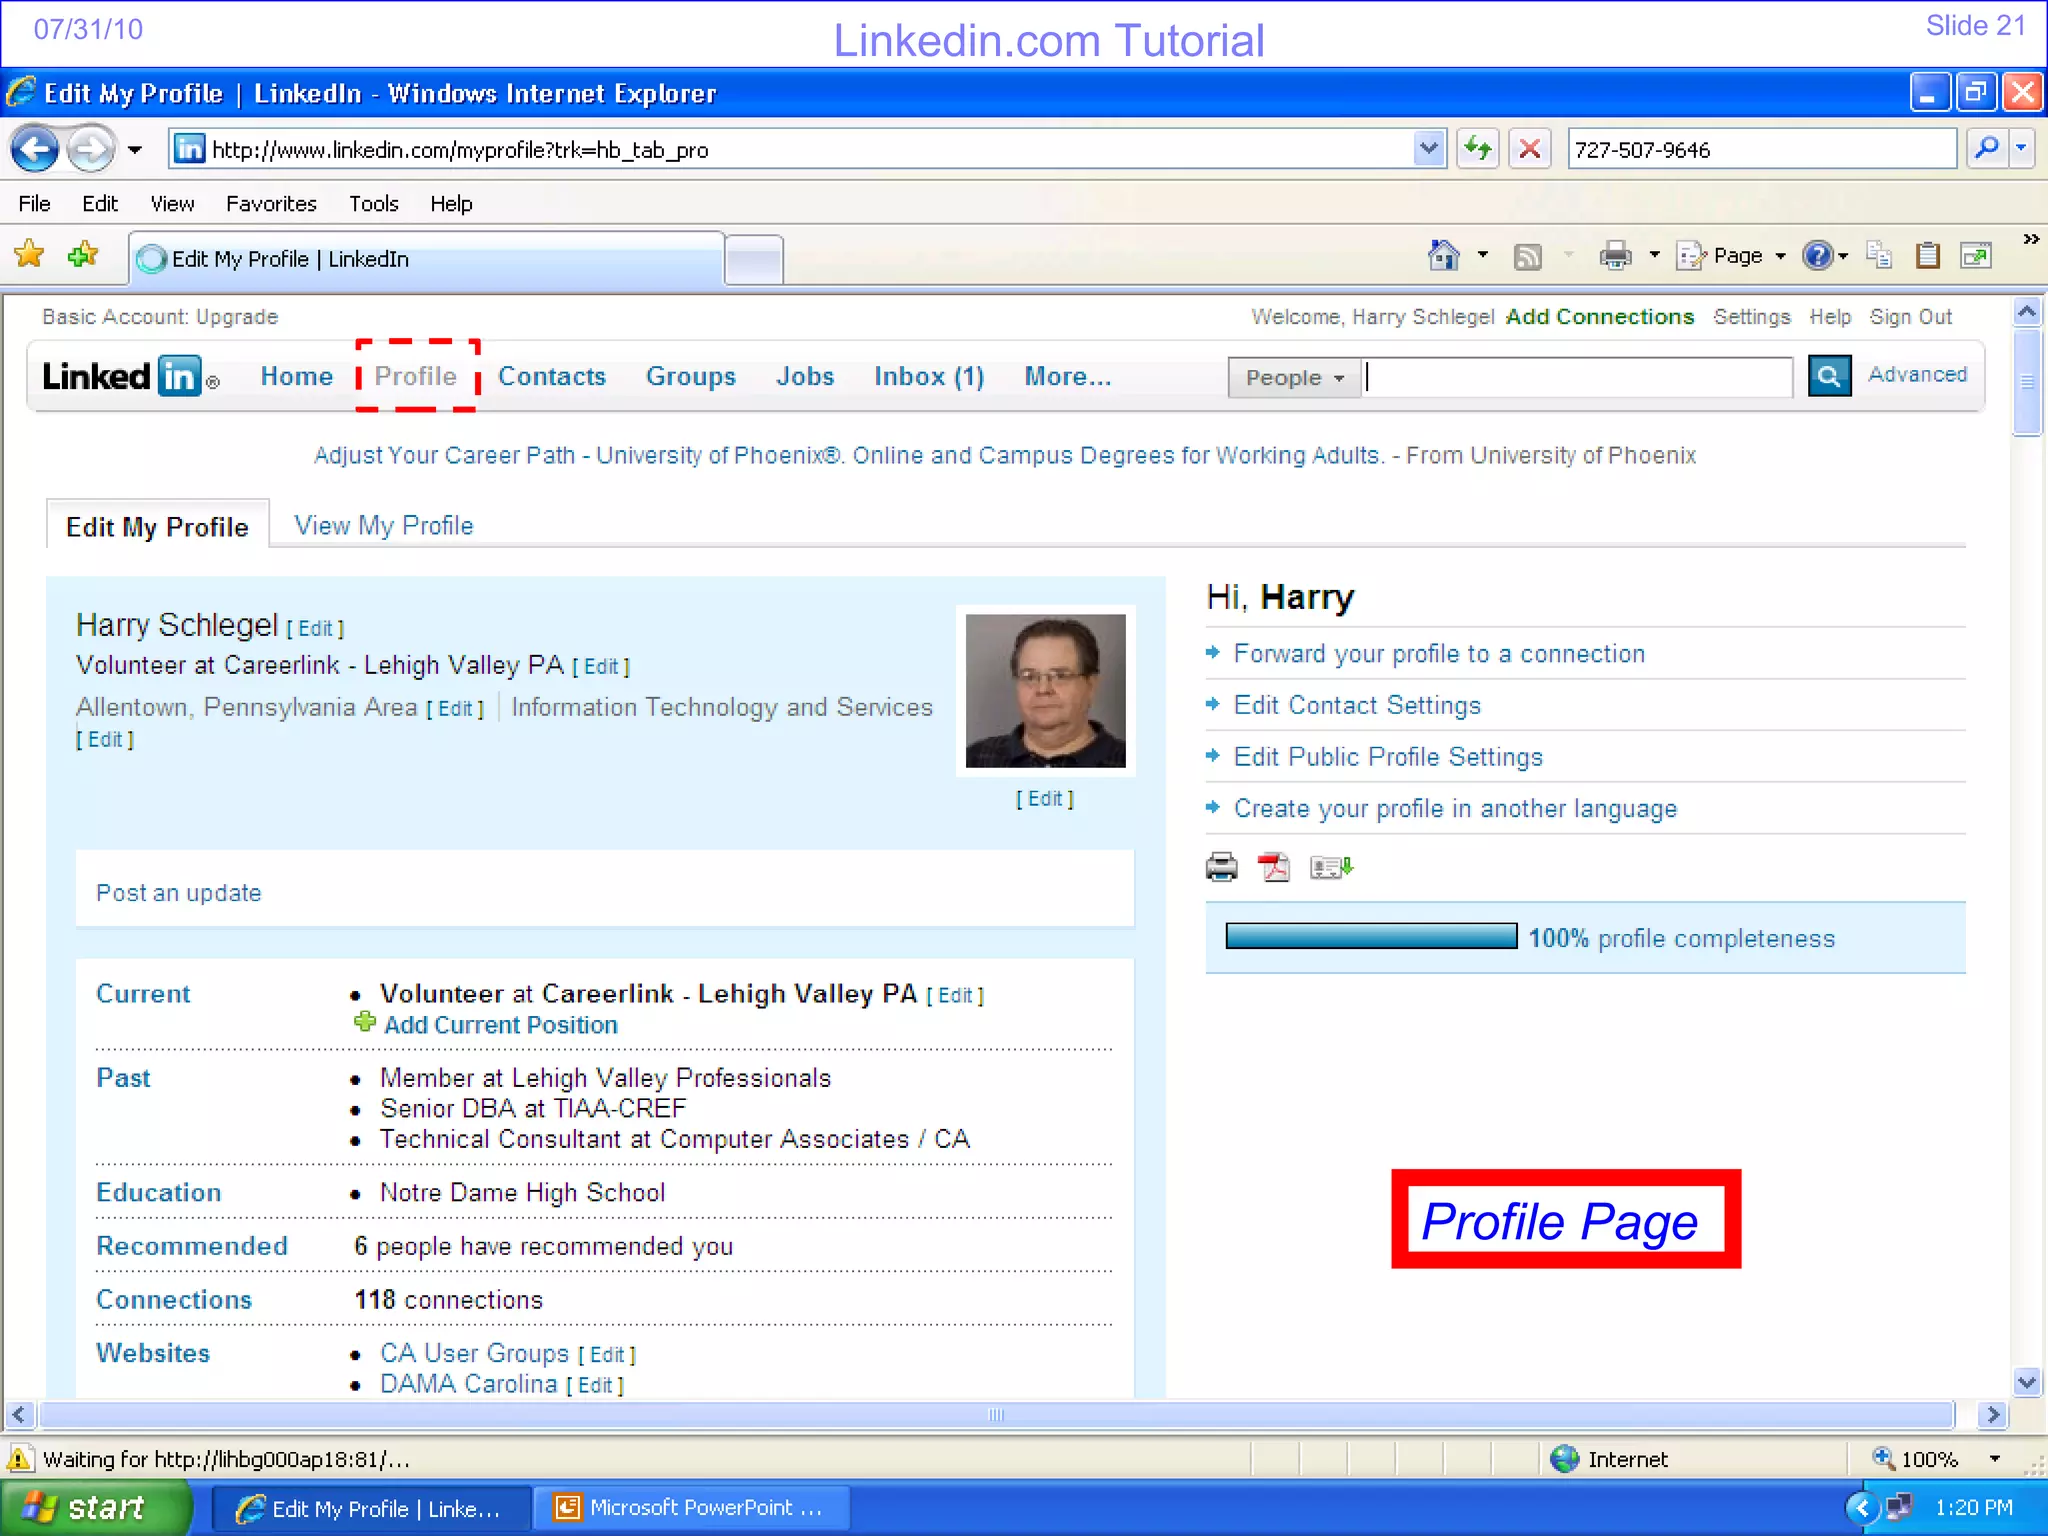Click Edit link under the profile photo
Image resolution: width=2048 pixels, height=1536 pixels.
tap(1044, 799)
